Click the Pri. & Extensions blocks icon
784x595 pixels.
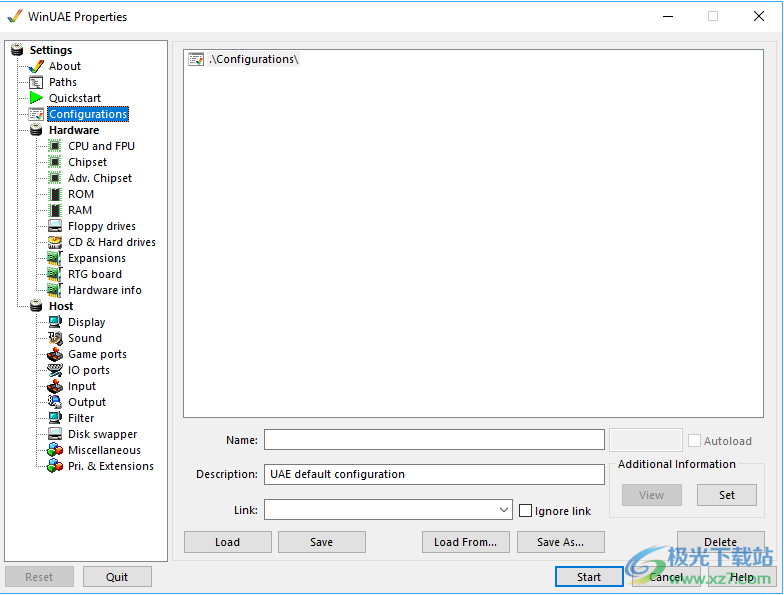55,466
